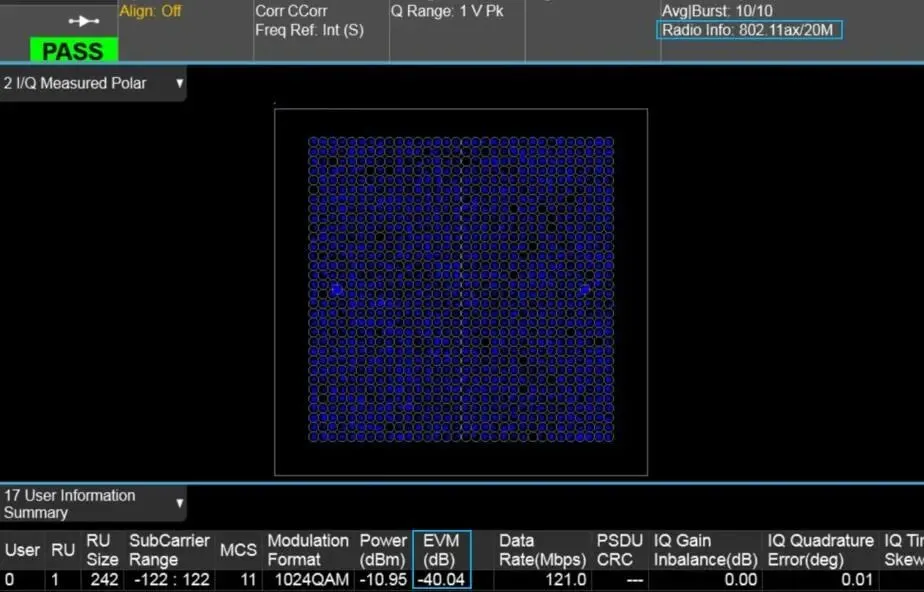
Task: Click the left pilot marker in constellation
Action: 337,289
